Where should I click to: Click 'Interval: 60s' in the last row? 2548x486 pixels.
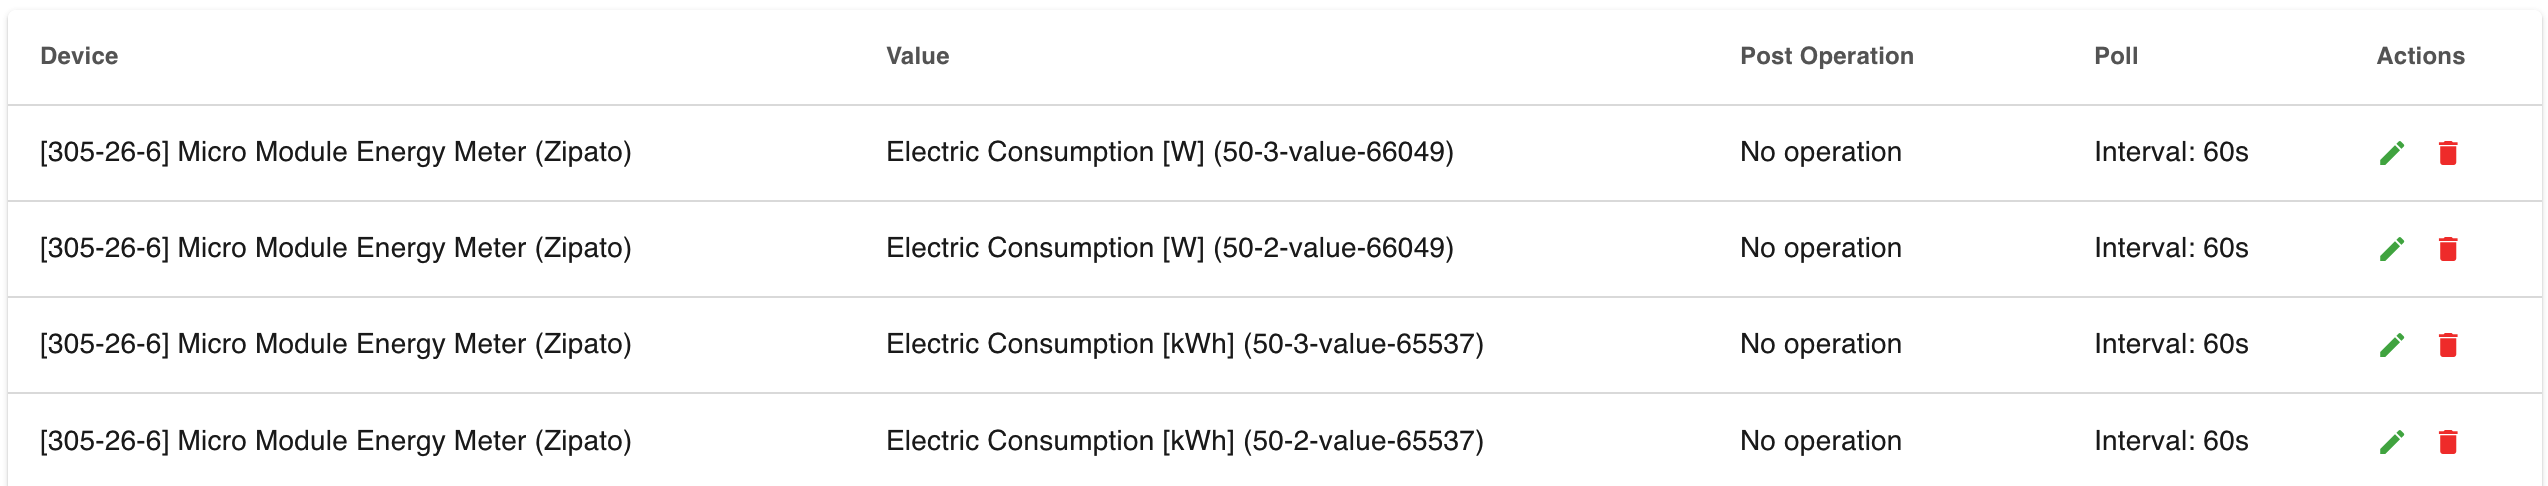tap(2171, 441)
